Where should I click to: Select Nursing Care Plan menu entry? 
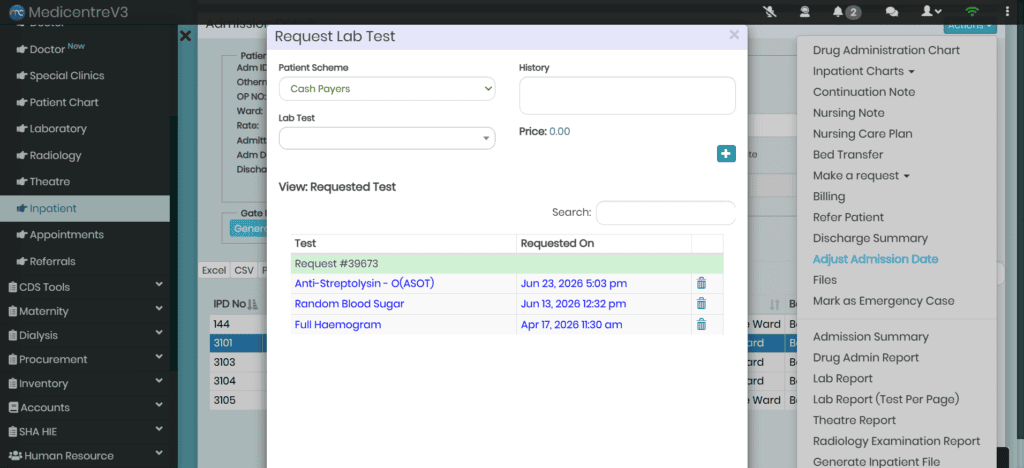click(x=863, y=134)
